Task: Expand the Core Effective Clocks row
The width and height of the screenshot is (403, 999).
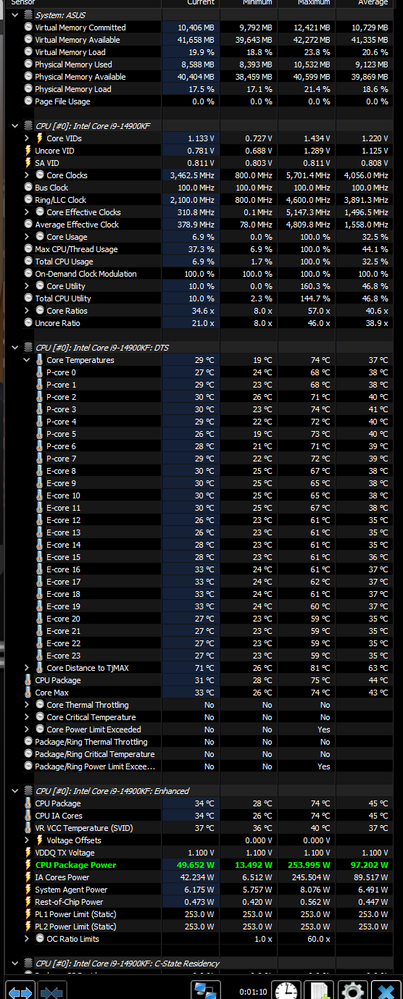Action: 27,212
